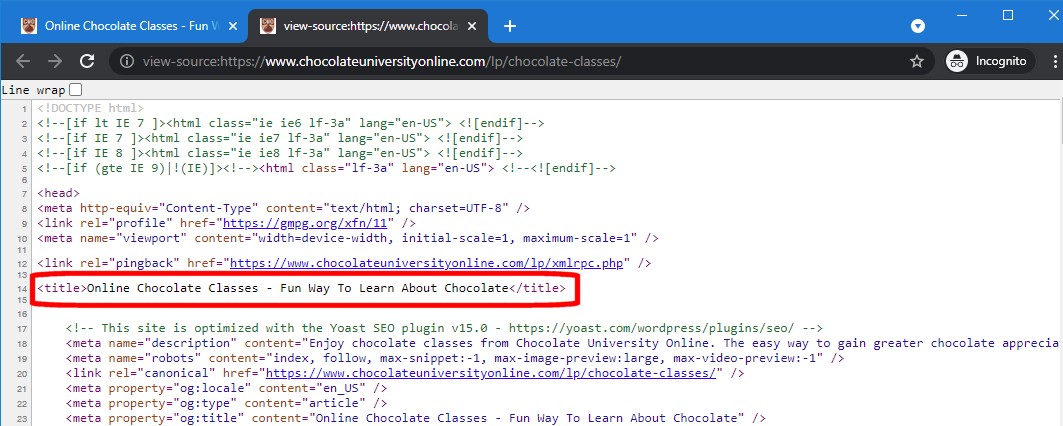Maximize the browser window
Image resolution: width=1063 pixels, height=426 pixels.
[1007, 15]
